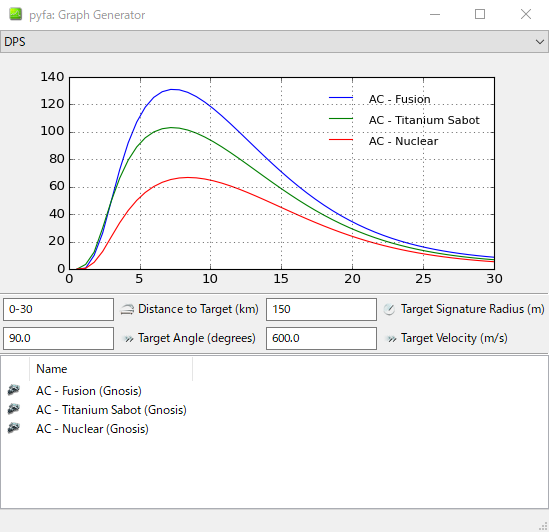Open the DPS graph type dropdown
The image size is (549, 532).
click(274, 42)
